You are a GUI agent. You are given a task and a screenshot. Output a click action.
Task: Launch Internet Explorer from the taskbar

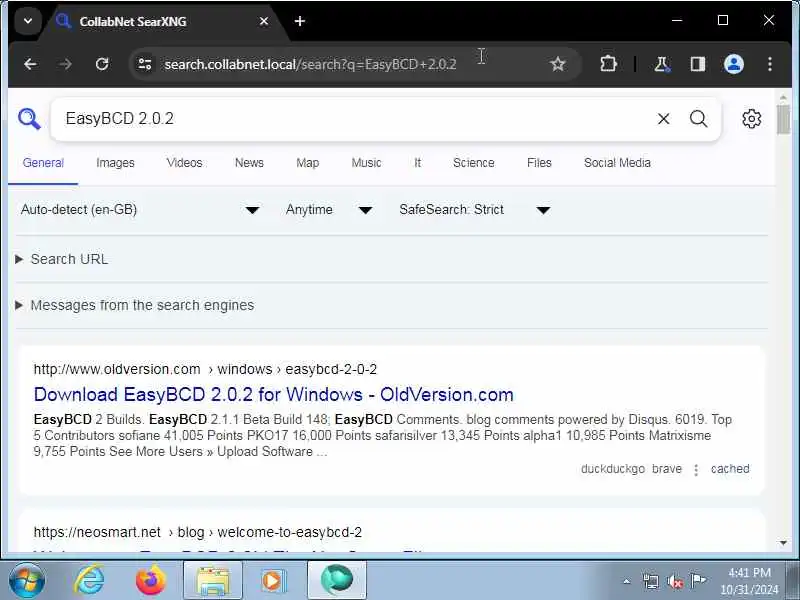coord(90,581)
